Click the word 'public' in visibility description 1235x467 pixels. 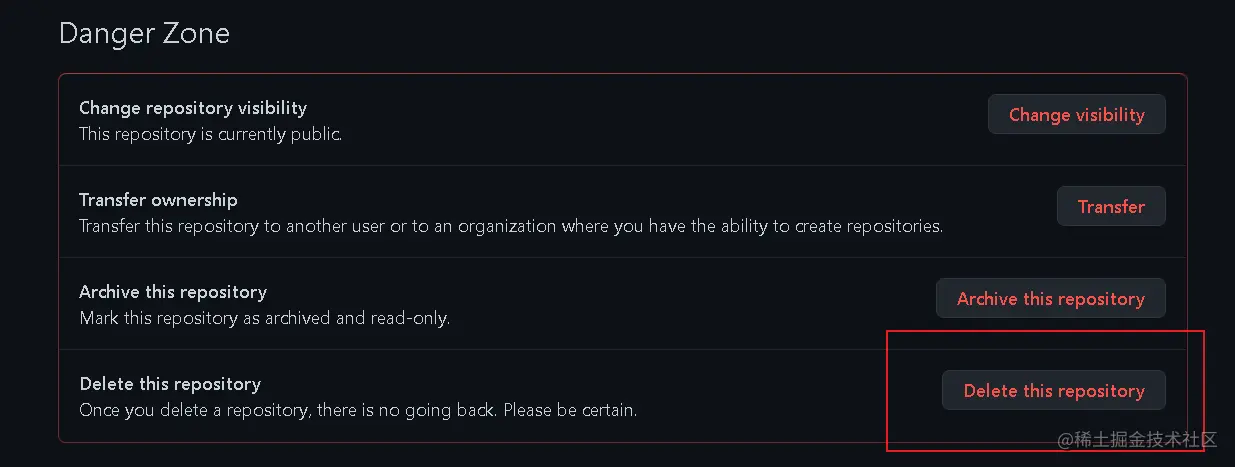click(316, 134)
